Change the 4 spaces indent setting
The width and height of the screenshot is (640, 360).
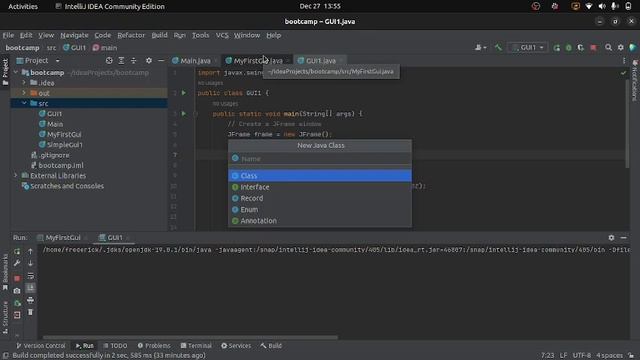[609, 356]
